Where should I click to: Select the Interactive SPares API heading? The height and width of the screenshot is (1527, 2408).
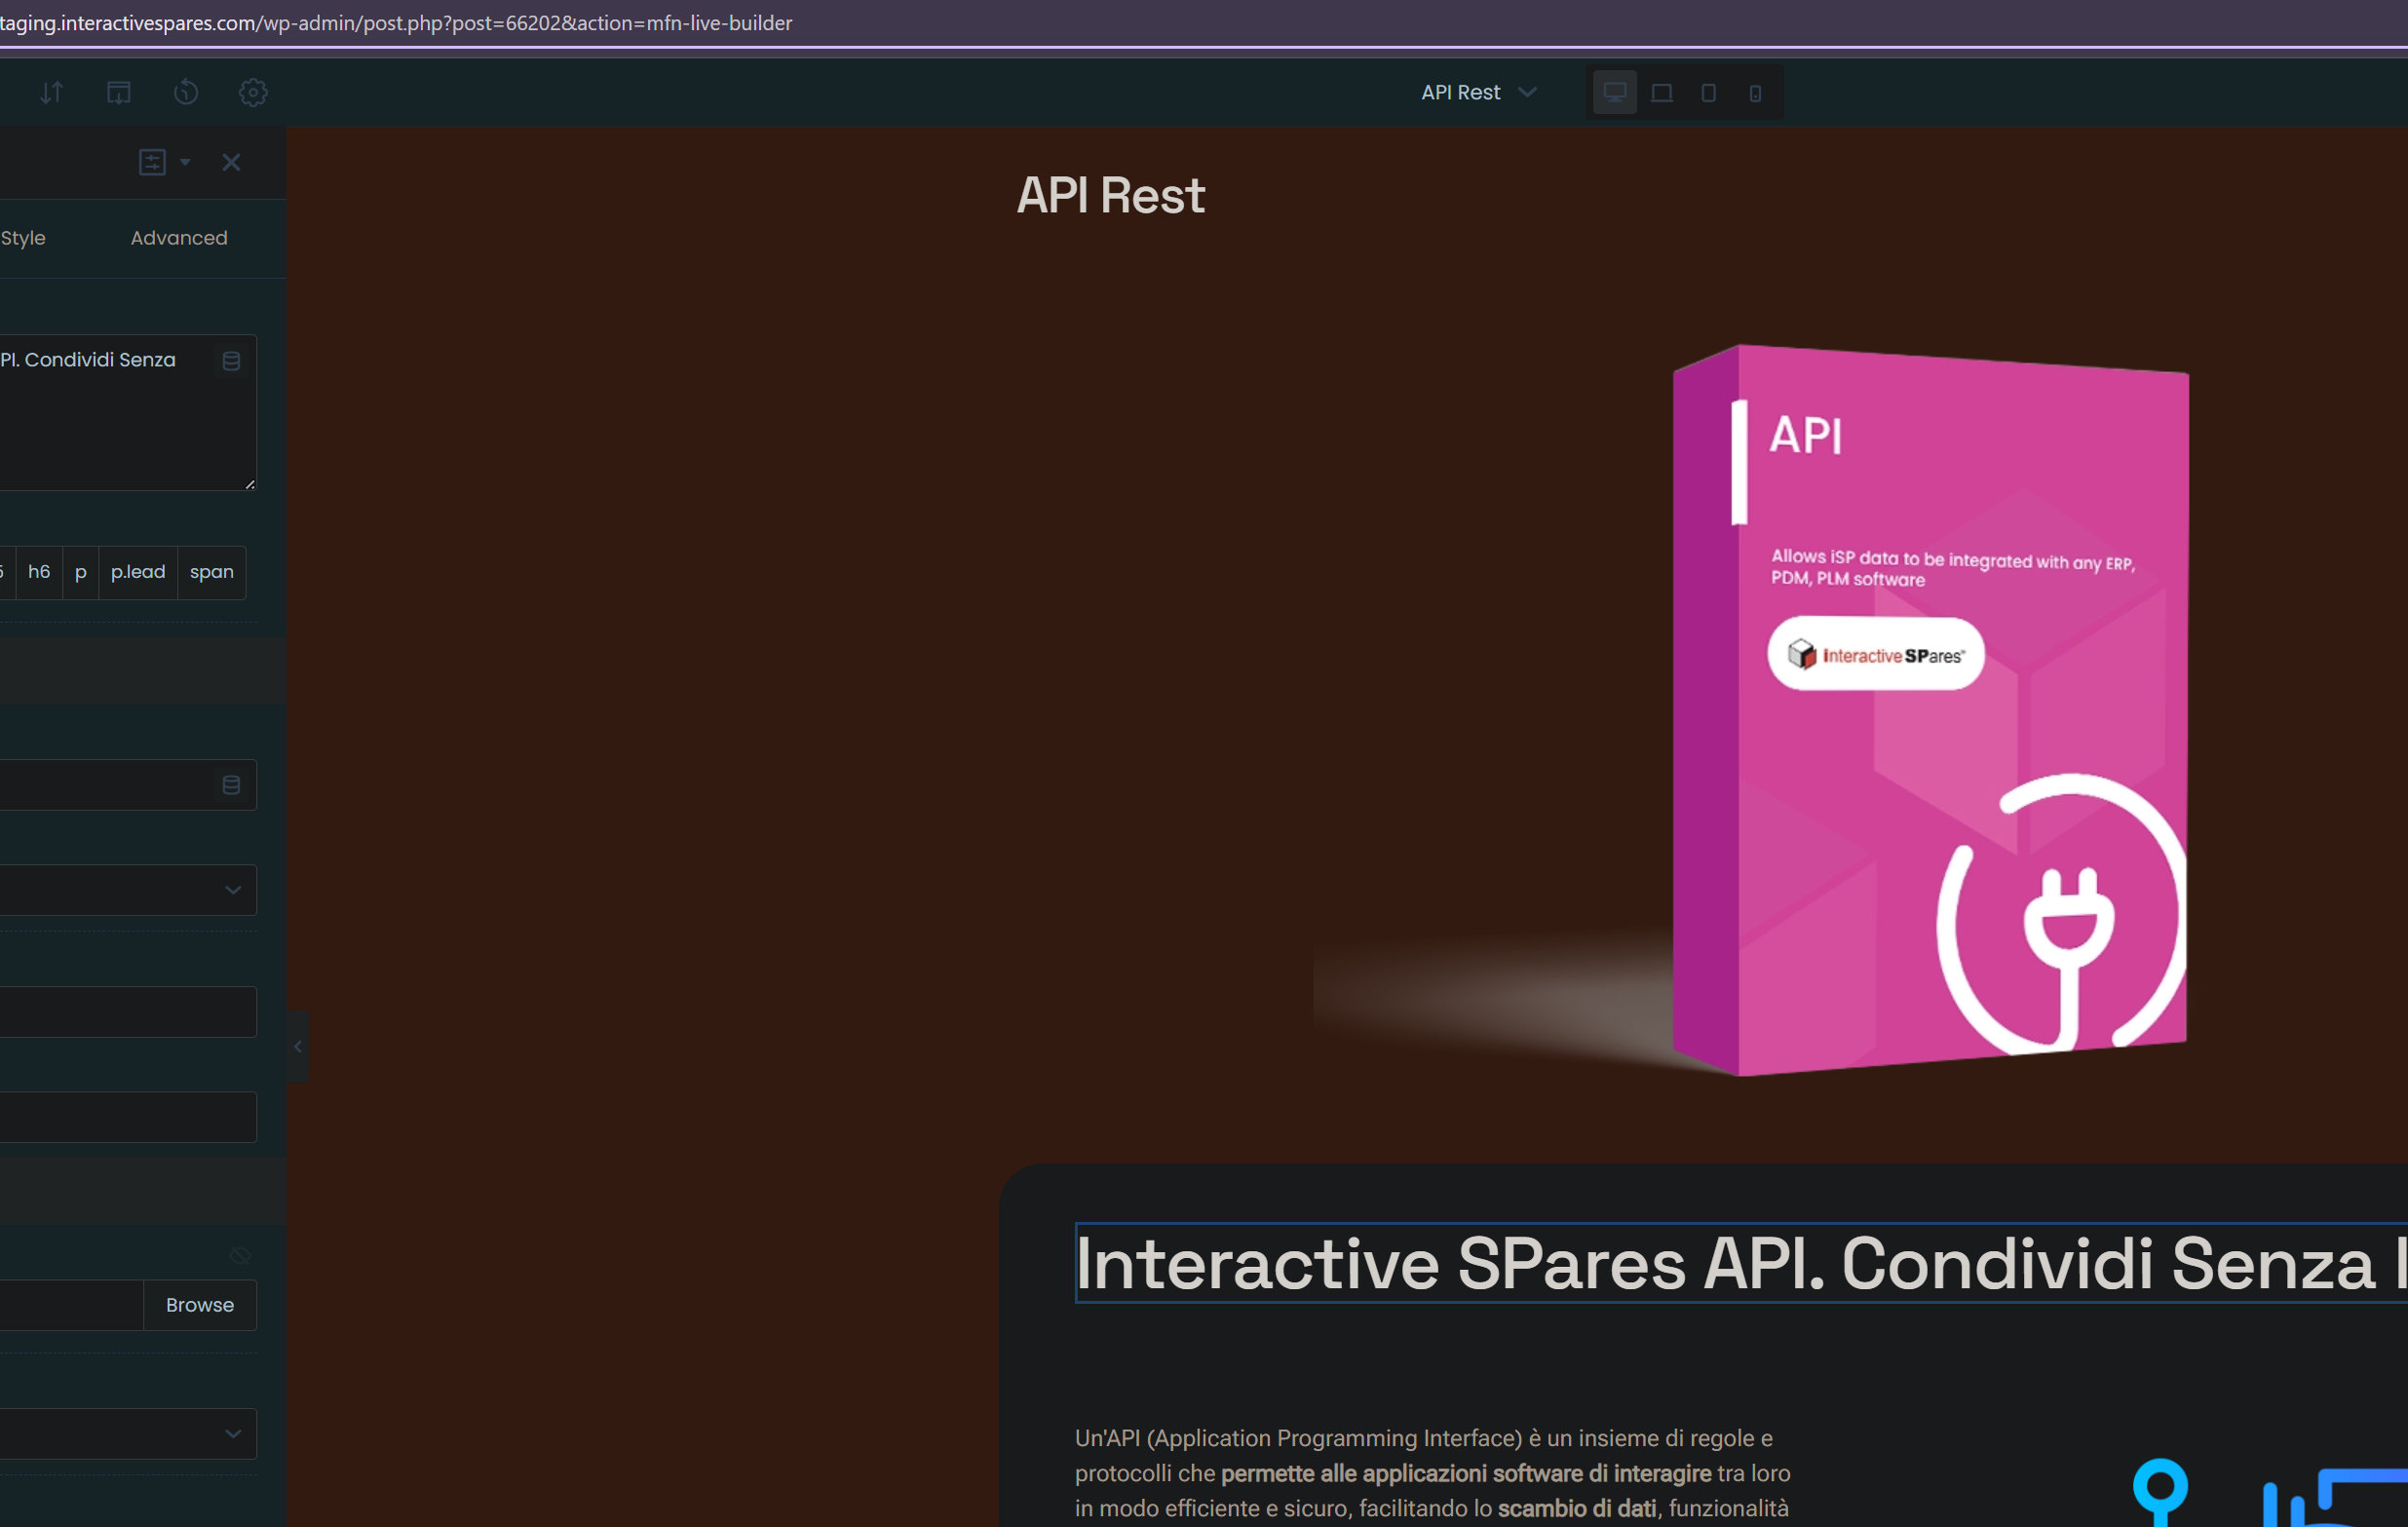point(1741,1263)
